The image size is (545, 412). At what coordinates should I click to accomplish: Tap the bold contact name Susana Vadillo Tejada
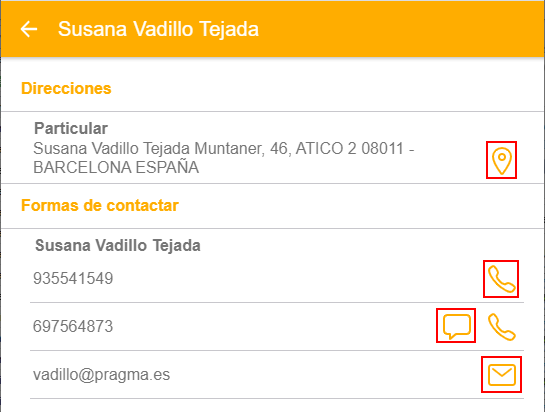point(118,245)
